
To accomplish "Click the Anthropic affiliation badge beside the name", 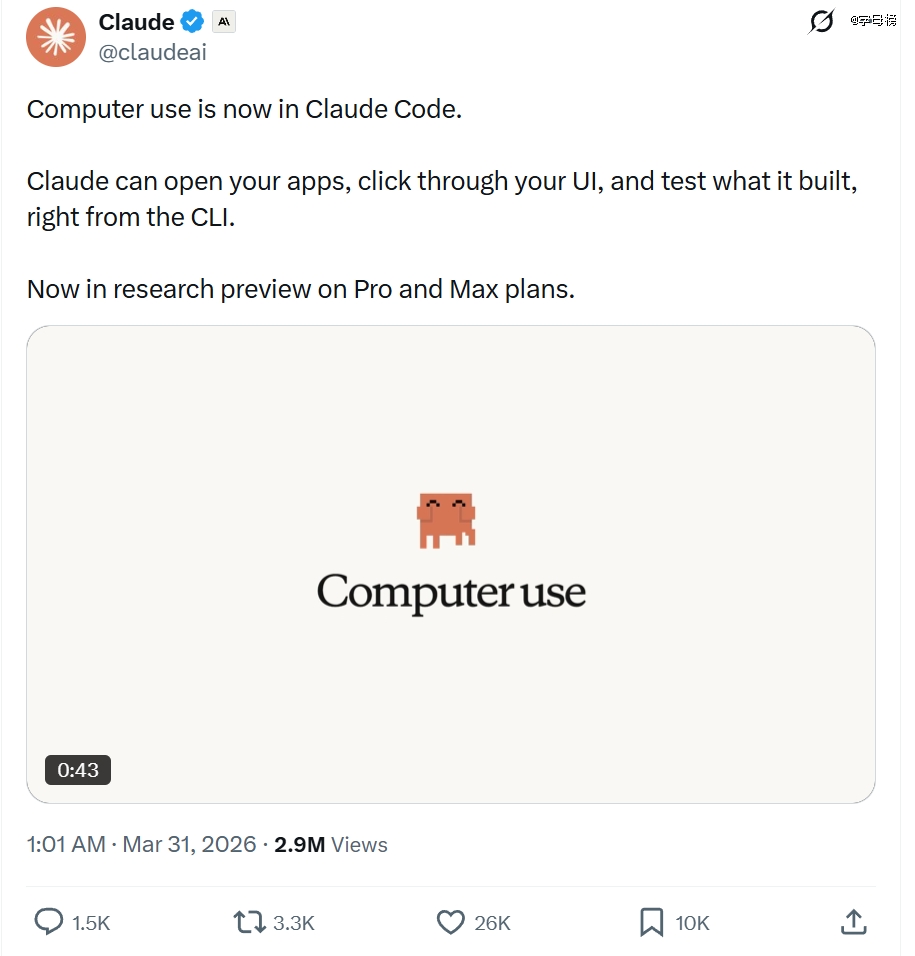I will (224, 22).
